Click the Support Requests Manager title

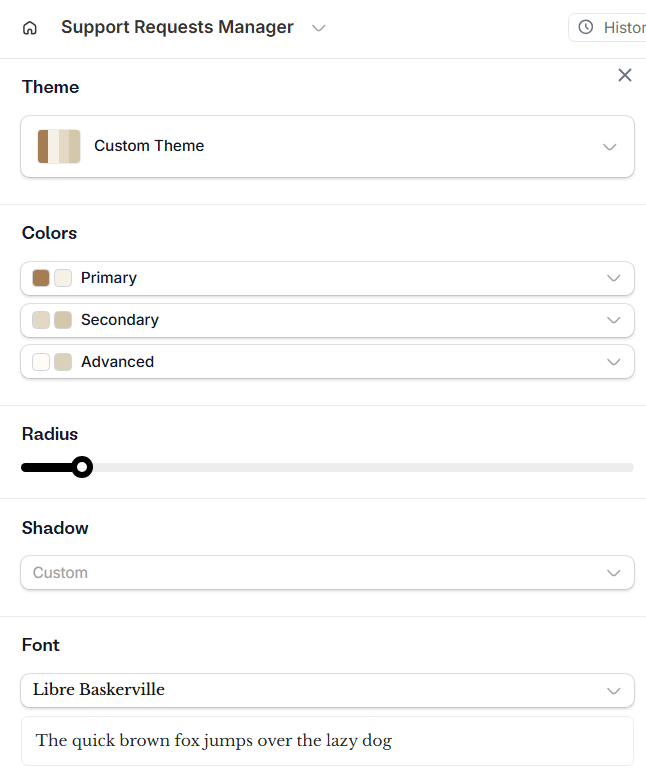coord(177,28)
